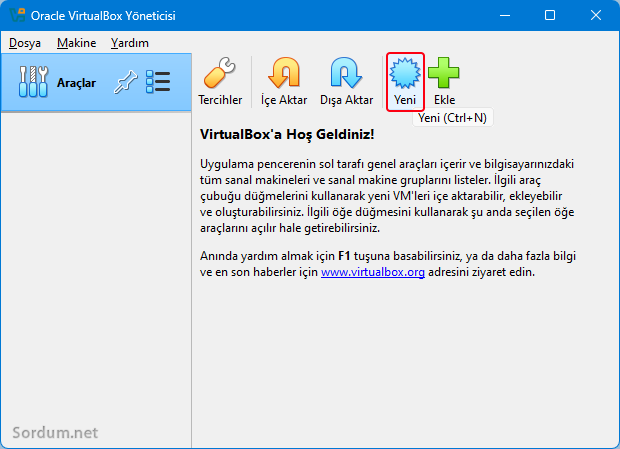Open the list menu icon beside Araçlar
This screenshot has width=620, height=449.
158,82
